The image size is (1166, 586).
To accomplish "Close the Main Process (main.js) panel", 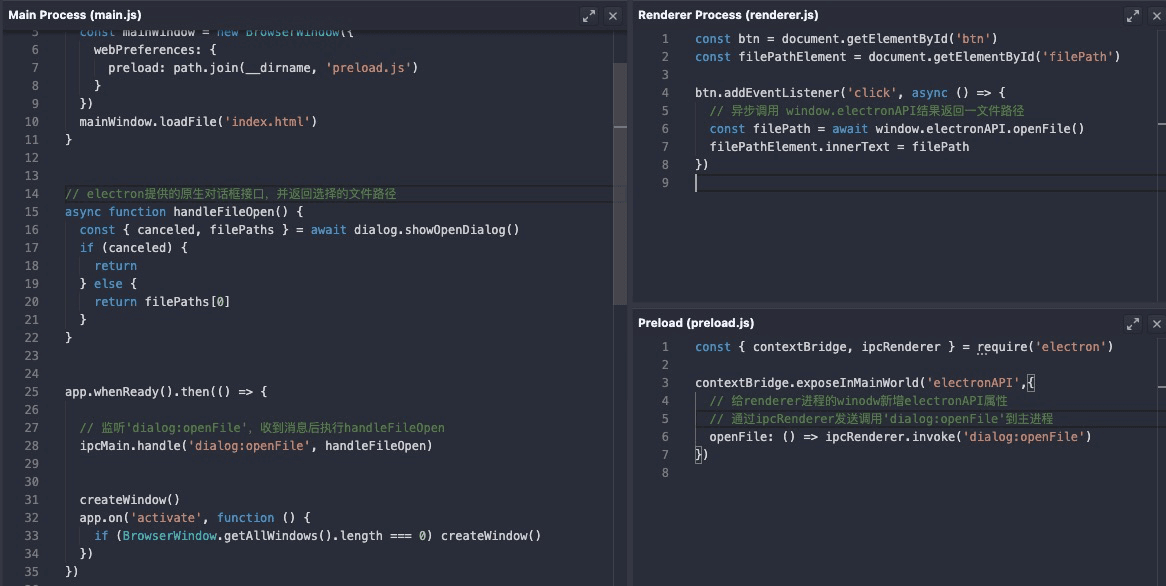I will point(613,15).
